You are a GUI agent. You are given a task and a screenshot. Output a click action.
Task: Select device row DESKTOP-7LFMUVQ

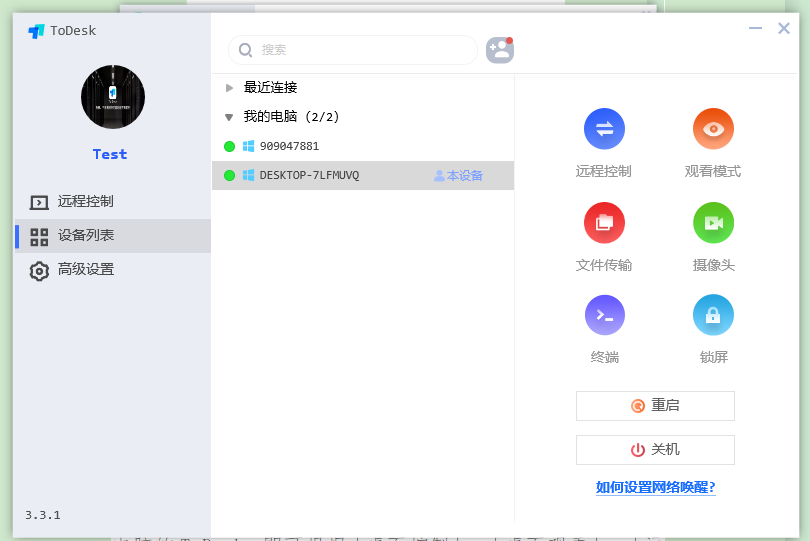(x=363, y=175)
